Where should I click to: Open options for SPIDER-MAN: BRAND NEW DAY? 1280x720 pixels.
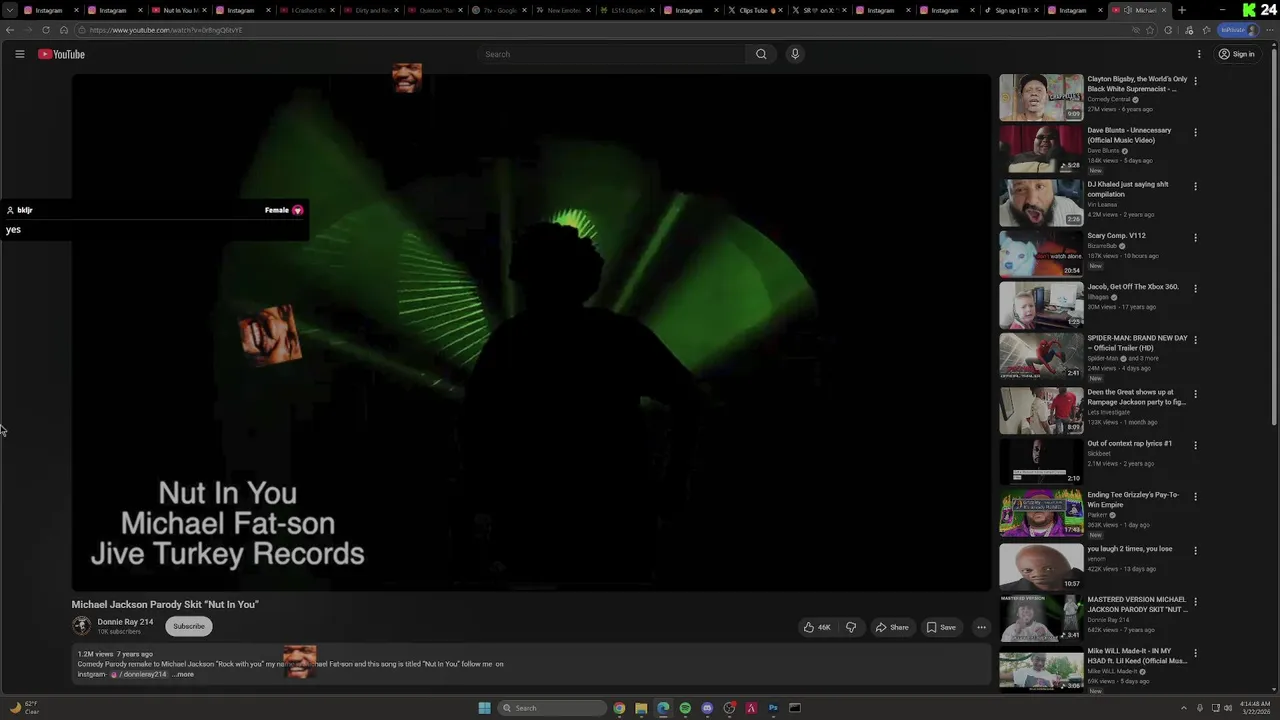(1195, 339)
